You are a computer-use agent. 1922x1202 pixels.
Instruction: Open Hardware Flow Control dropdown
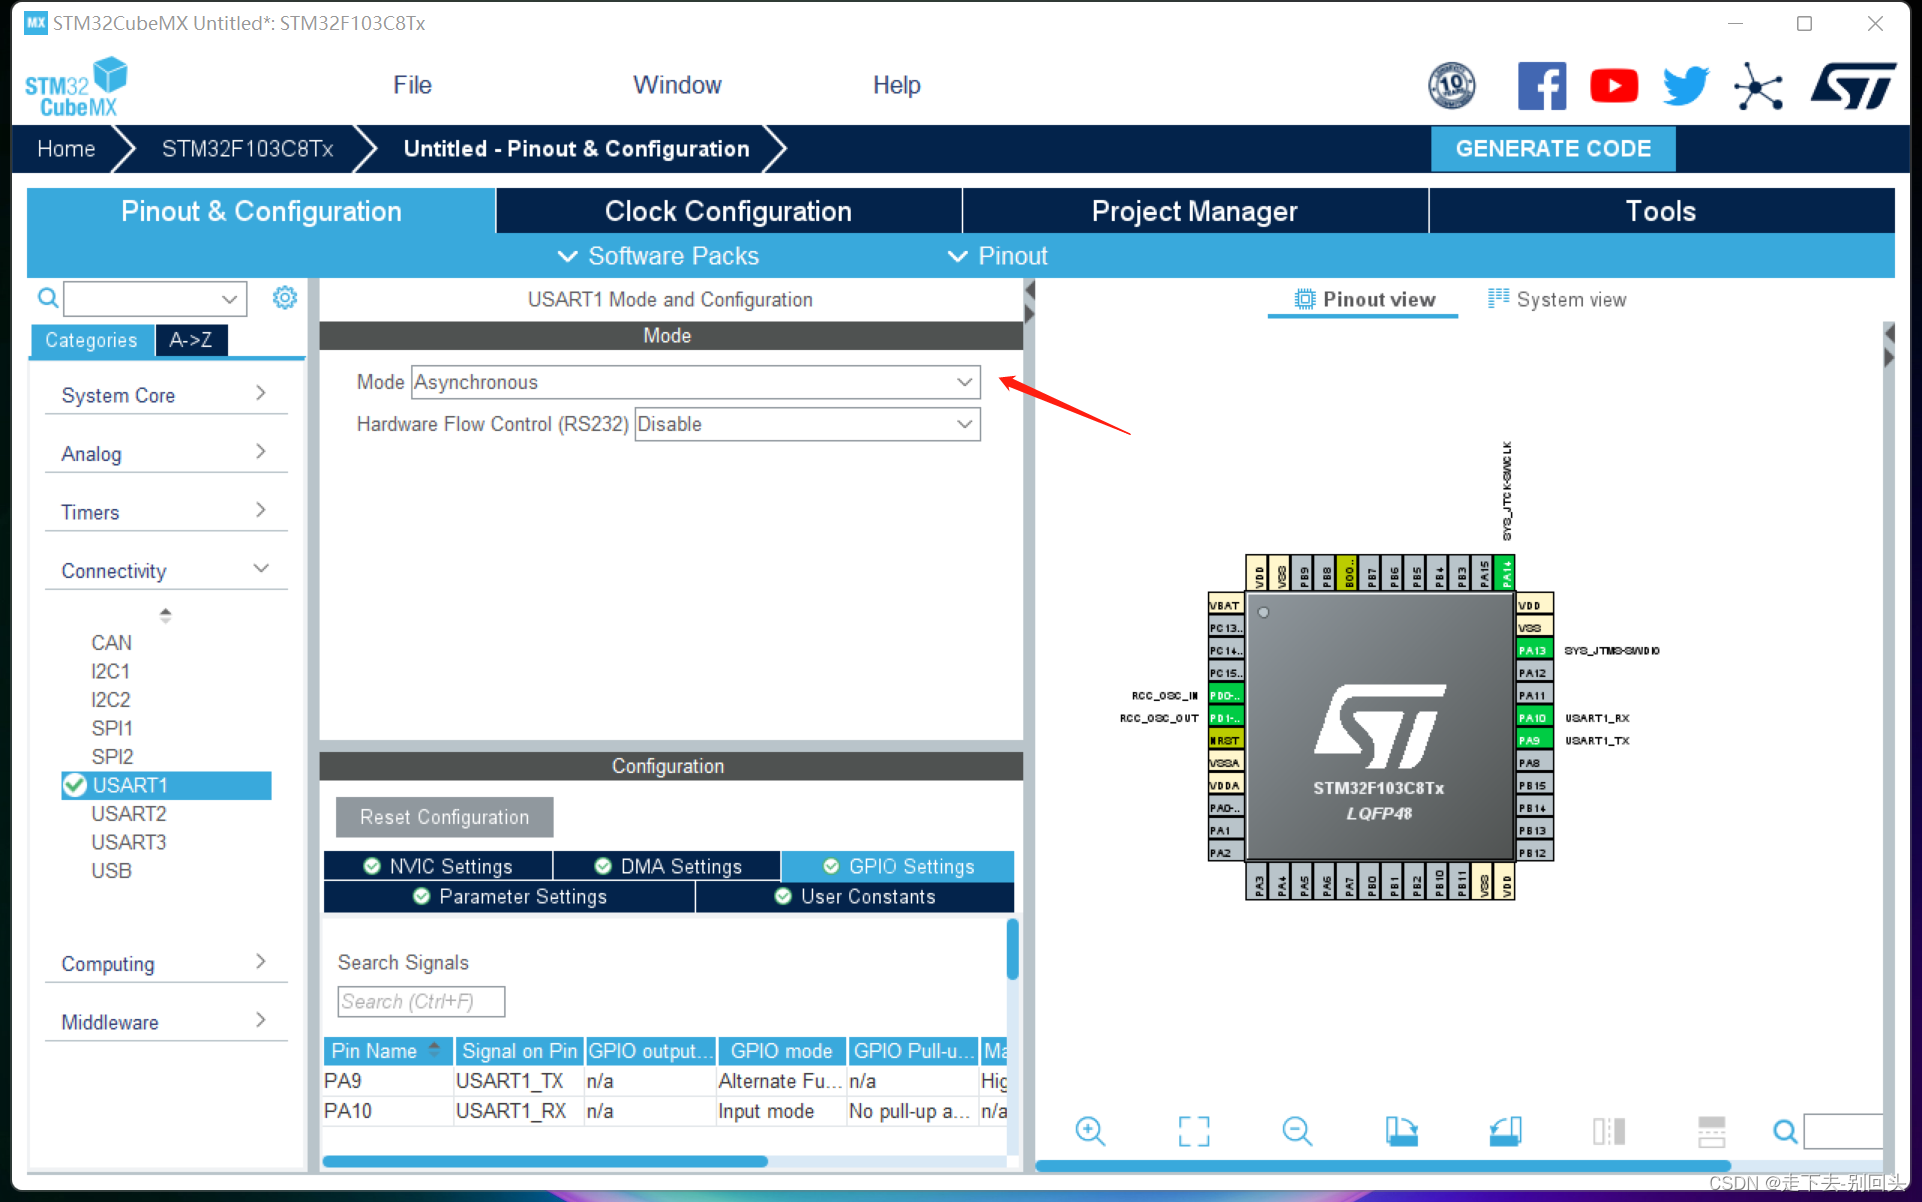point(807,424)
